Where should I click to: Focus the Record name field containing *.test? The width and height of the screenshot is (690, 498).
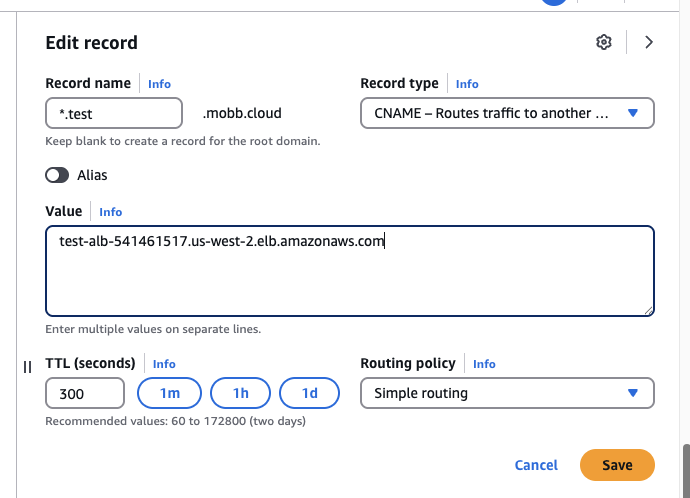[x=114, y=113]
